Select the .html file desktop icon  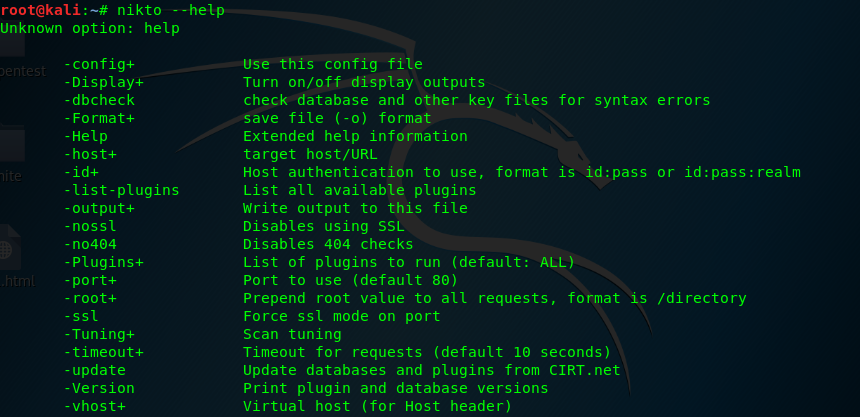coord(14,255)
